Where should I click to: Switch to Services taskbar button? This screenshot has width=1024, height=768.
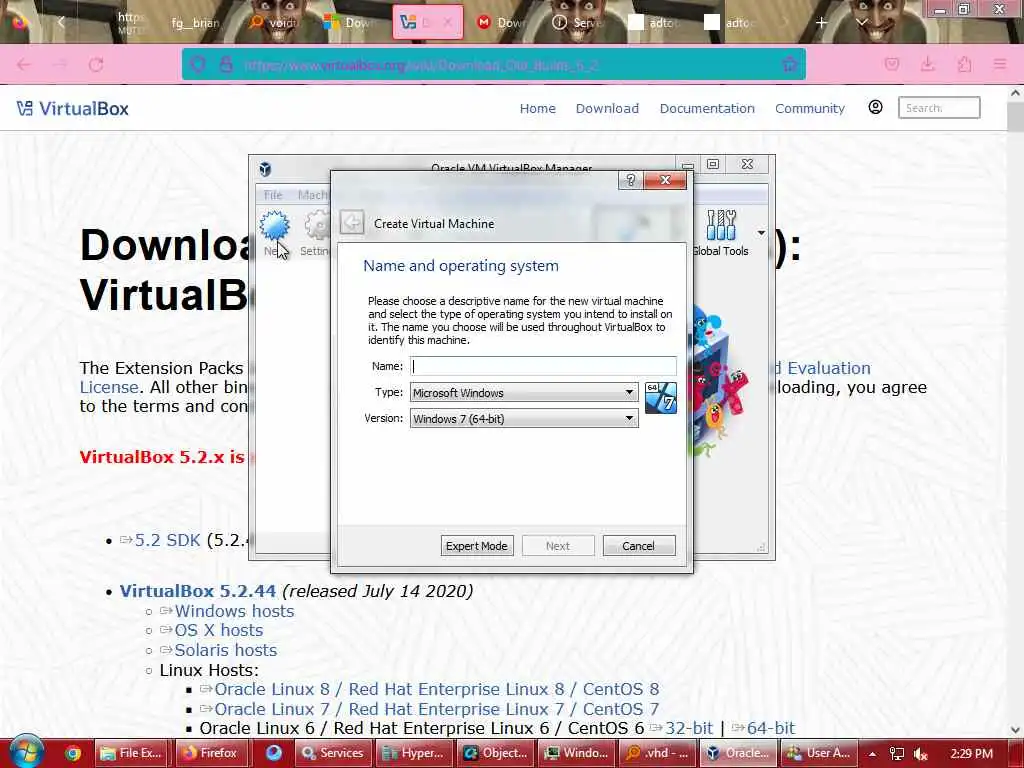tap(332, 753)
